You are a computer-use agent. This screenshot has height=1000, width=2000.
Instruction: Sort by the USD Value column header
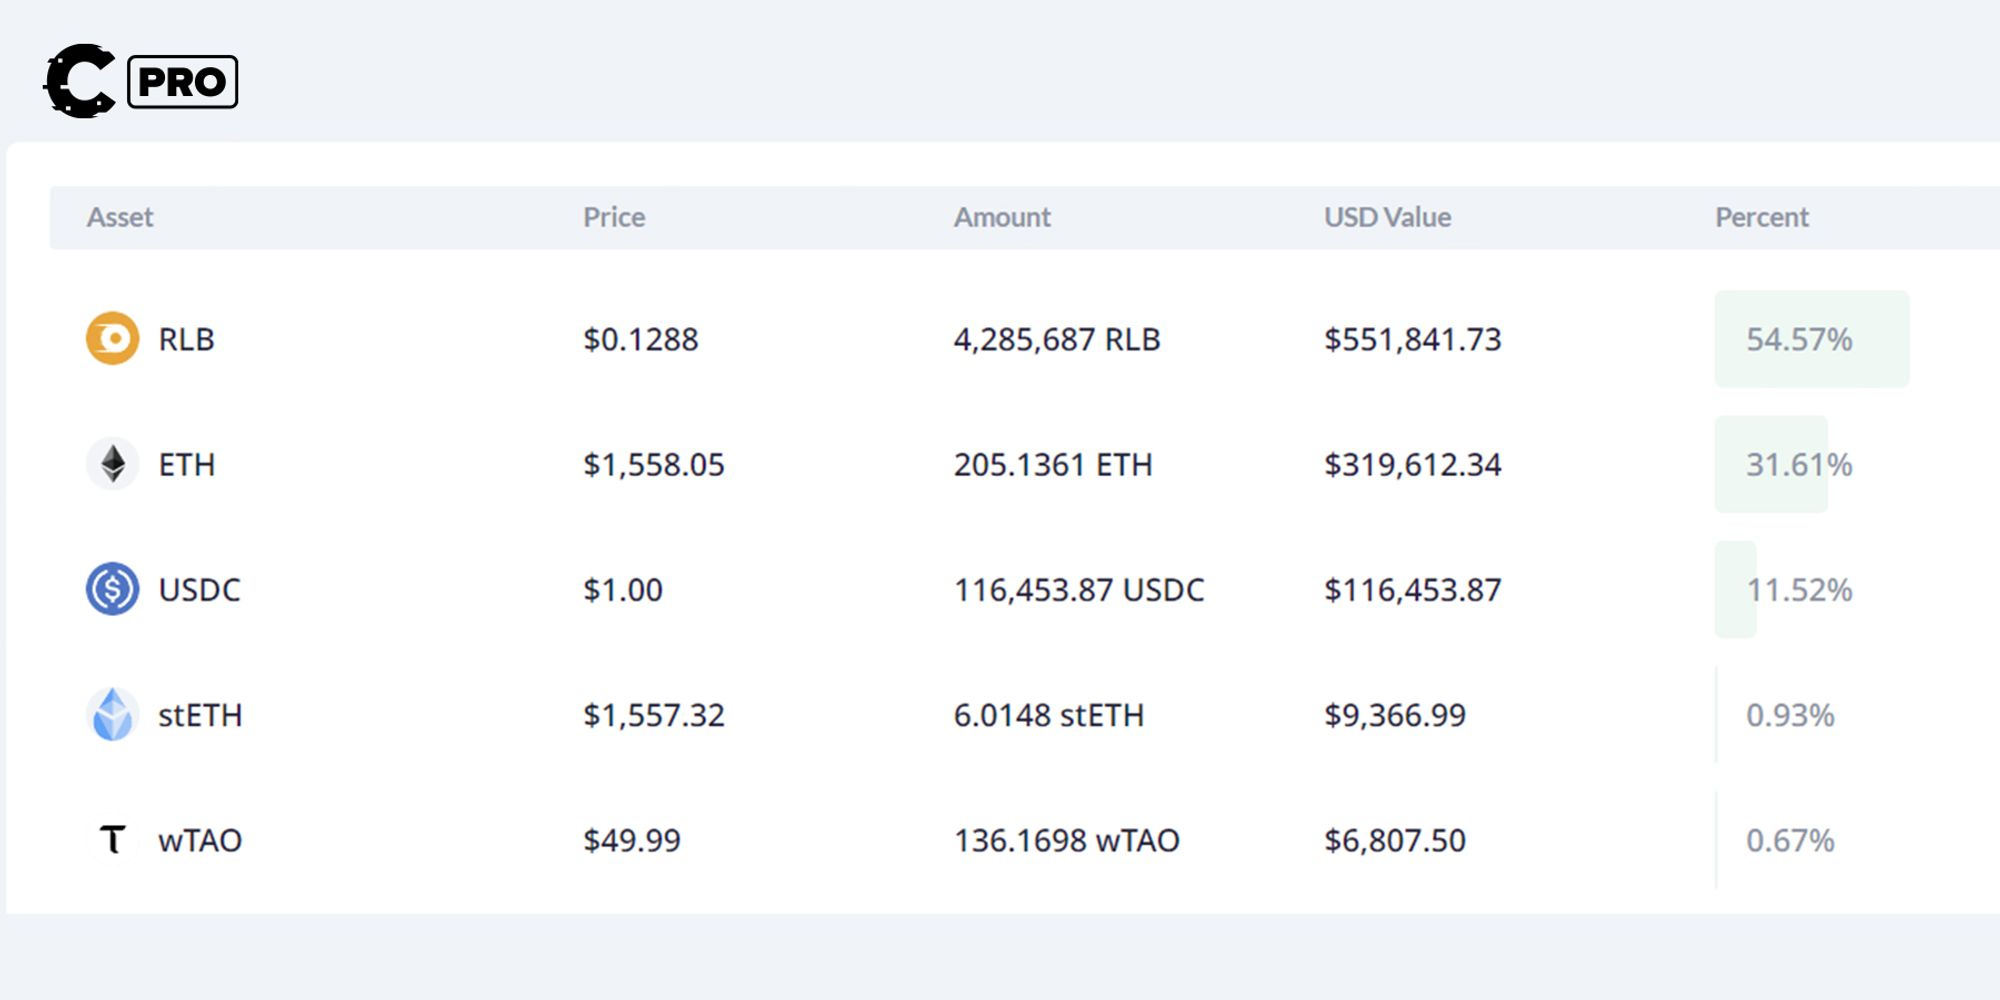click(x=1387, y=217)
